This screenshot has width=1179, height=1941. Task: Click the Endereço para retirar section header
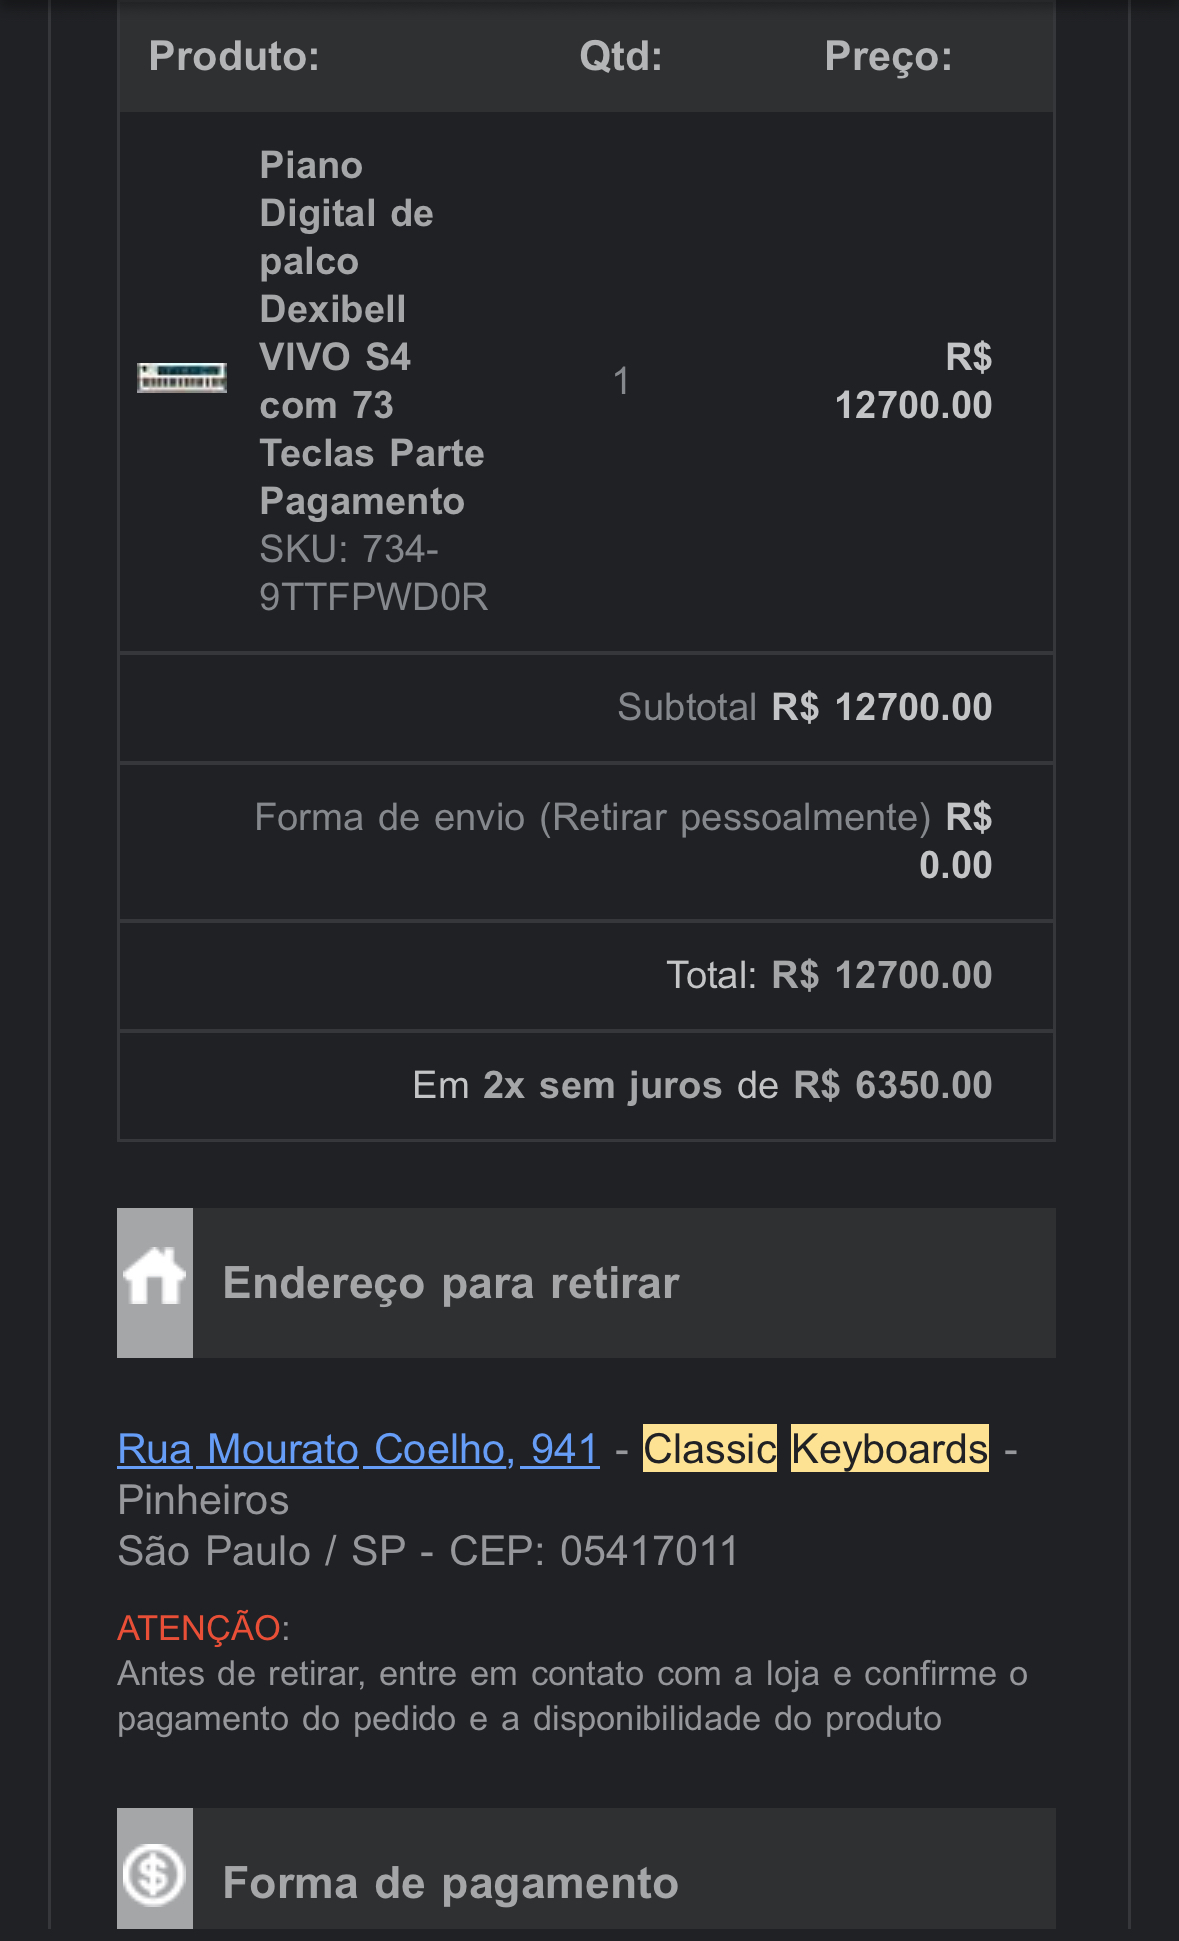(451, 1283)
